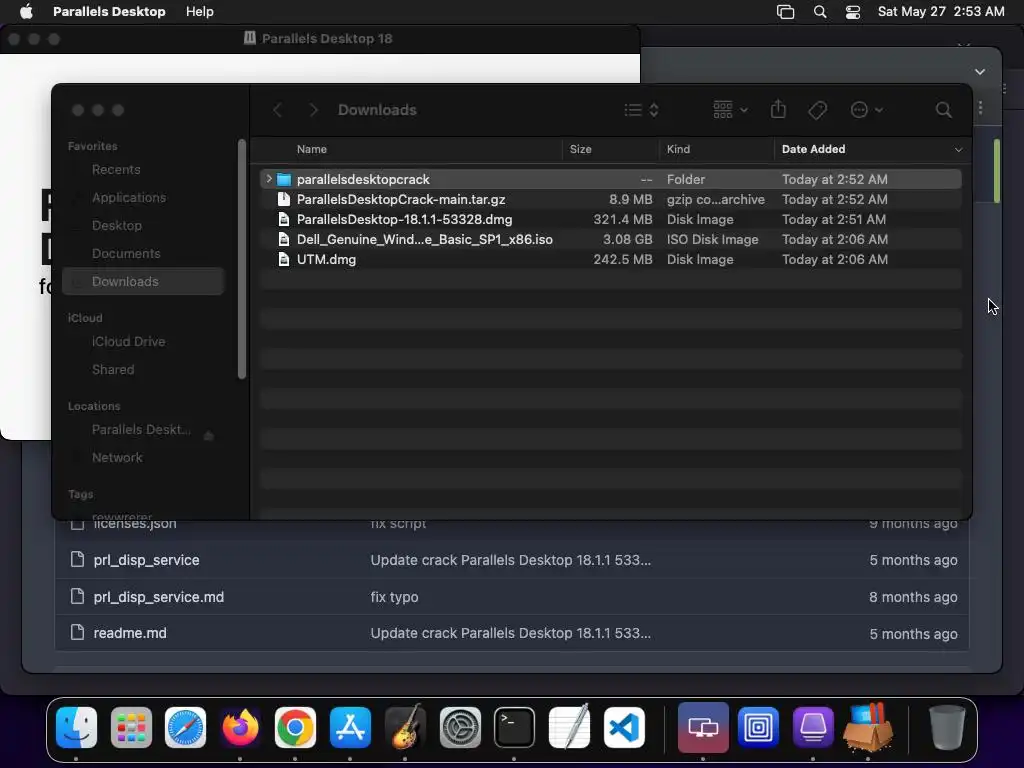The image size is (1024, 768).
Task: Launch Visual Studio Code from the dock
Action: [x=624, y=728]
